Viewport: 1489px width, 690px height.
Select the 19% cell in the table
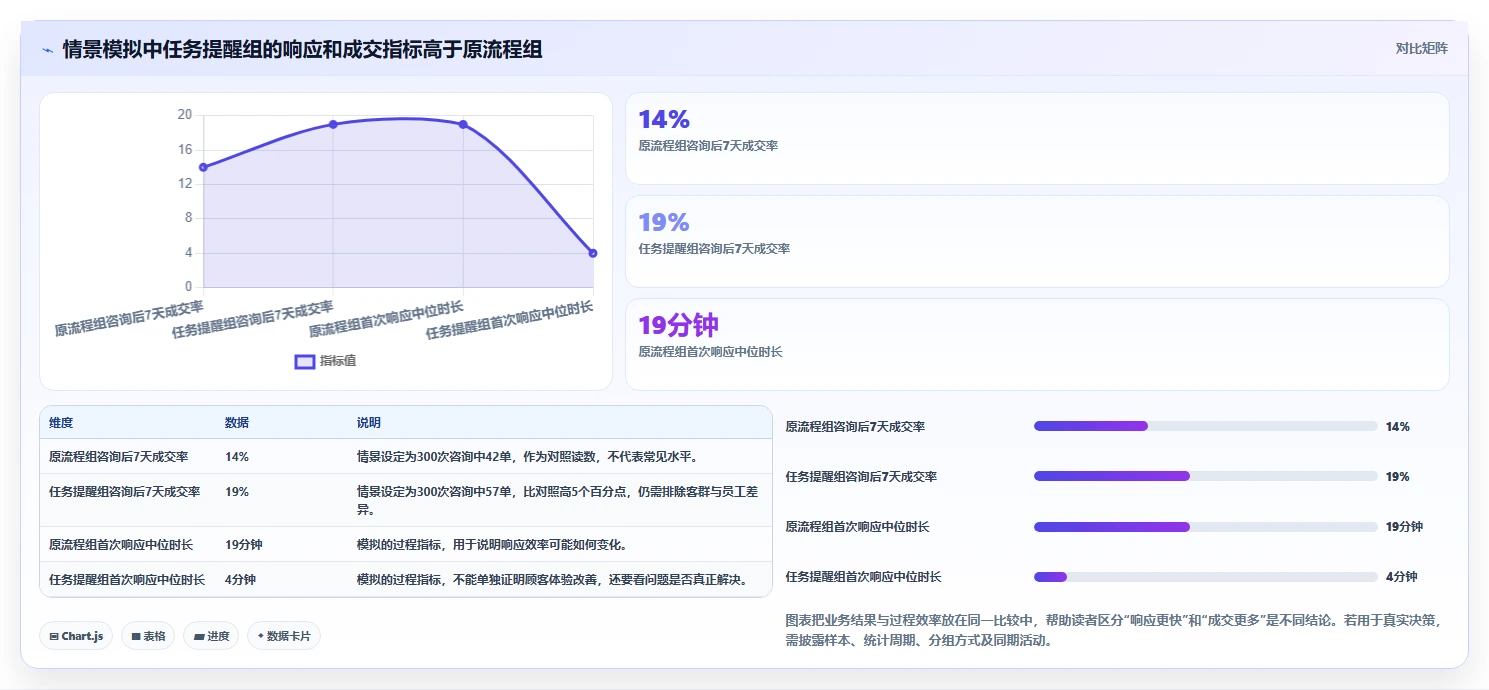coord(237,492)
